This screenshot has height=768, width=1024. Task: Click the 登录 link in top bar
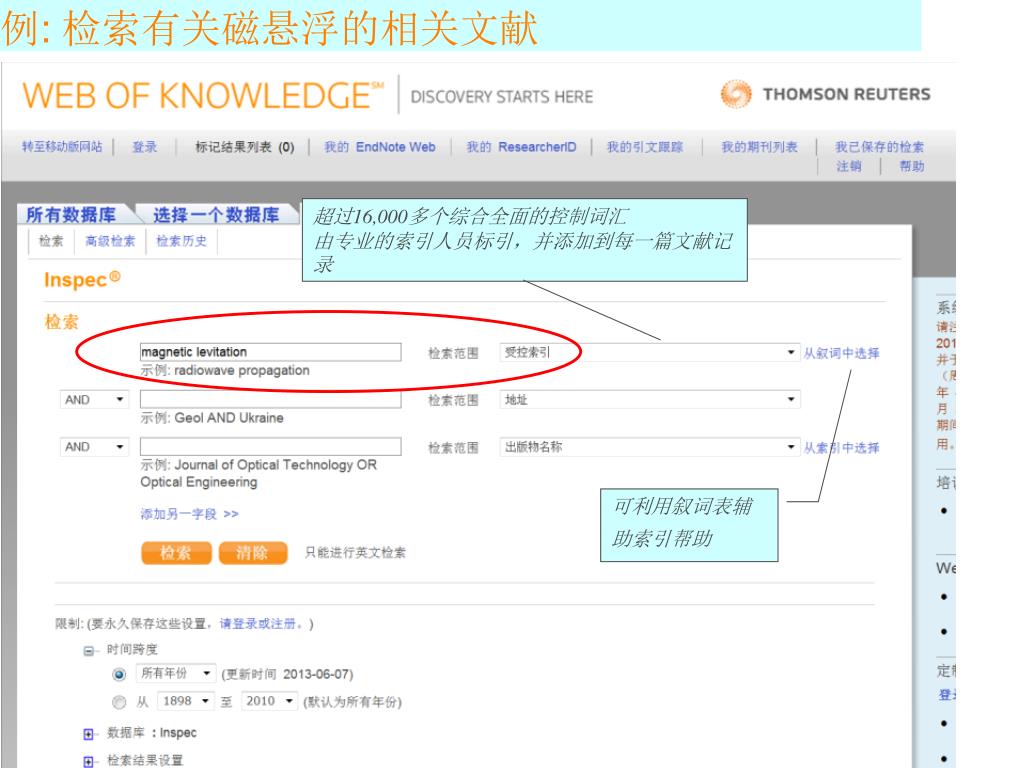[x=145, y=147]
